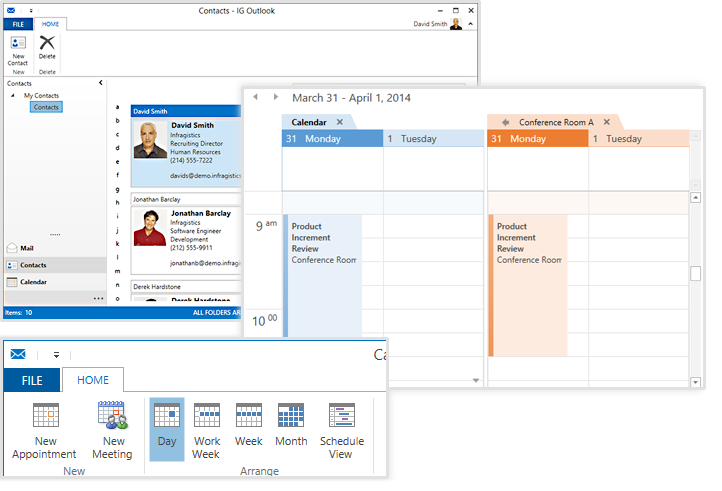Switch to Week view
This screenshot has width=722, height=491.
click(x=249, y=425)
